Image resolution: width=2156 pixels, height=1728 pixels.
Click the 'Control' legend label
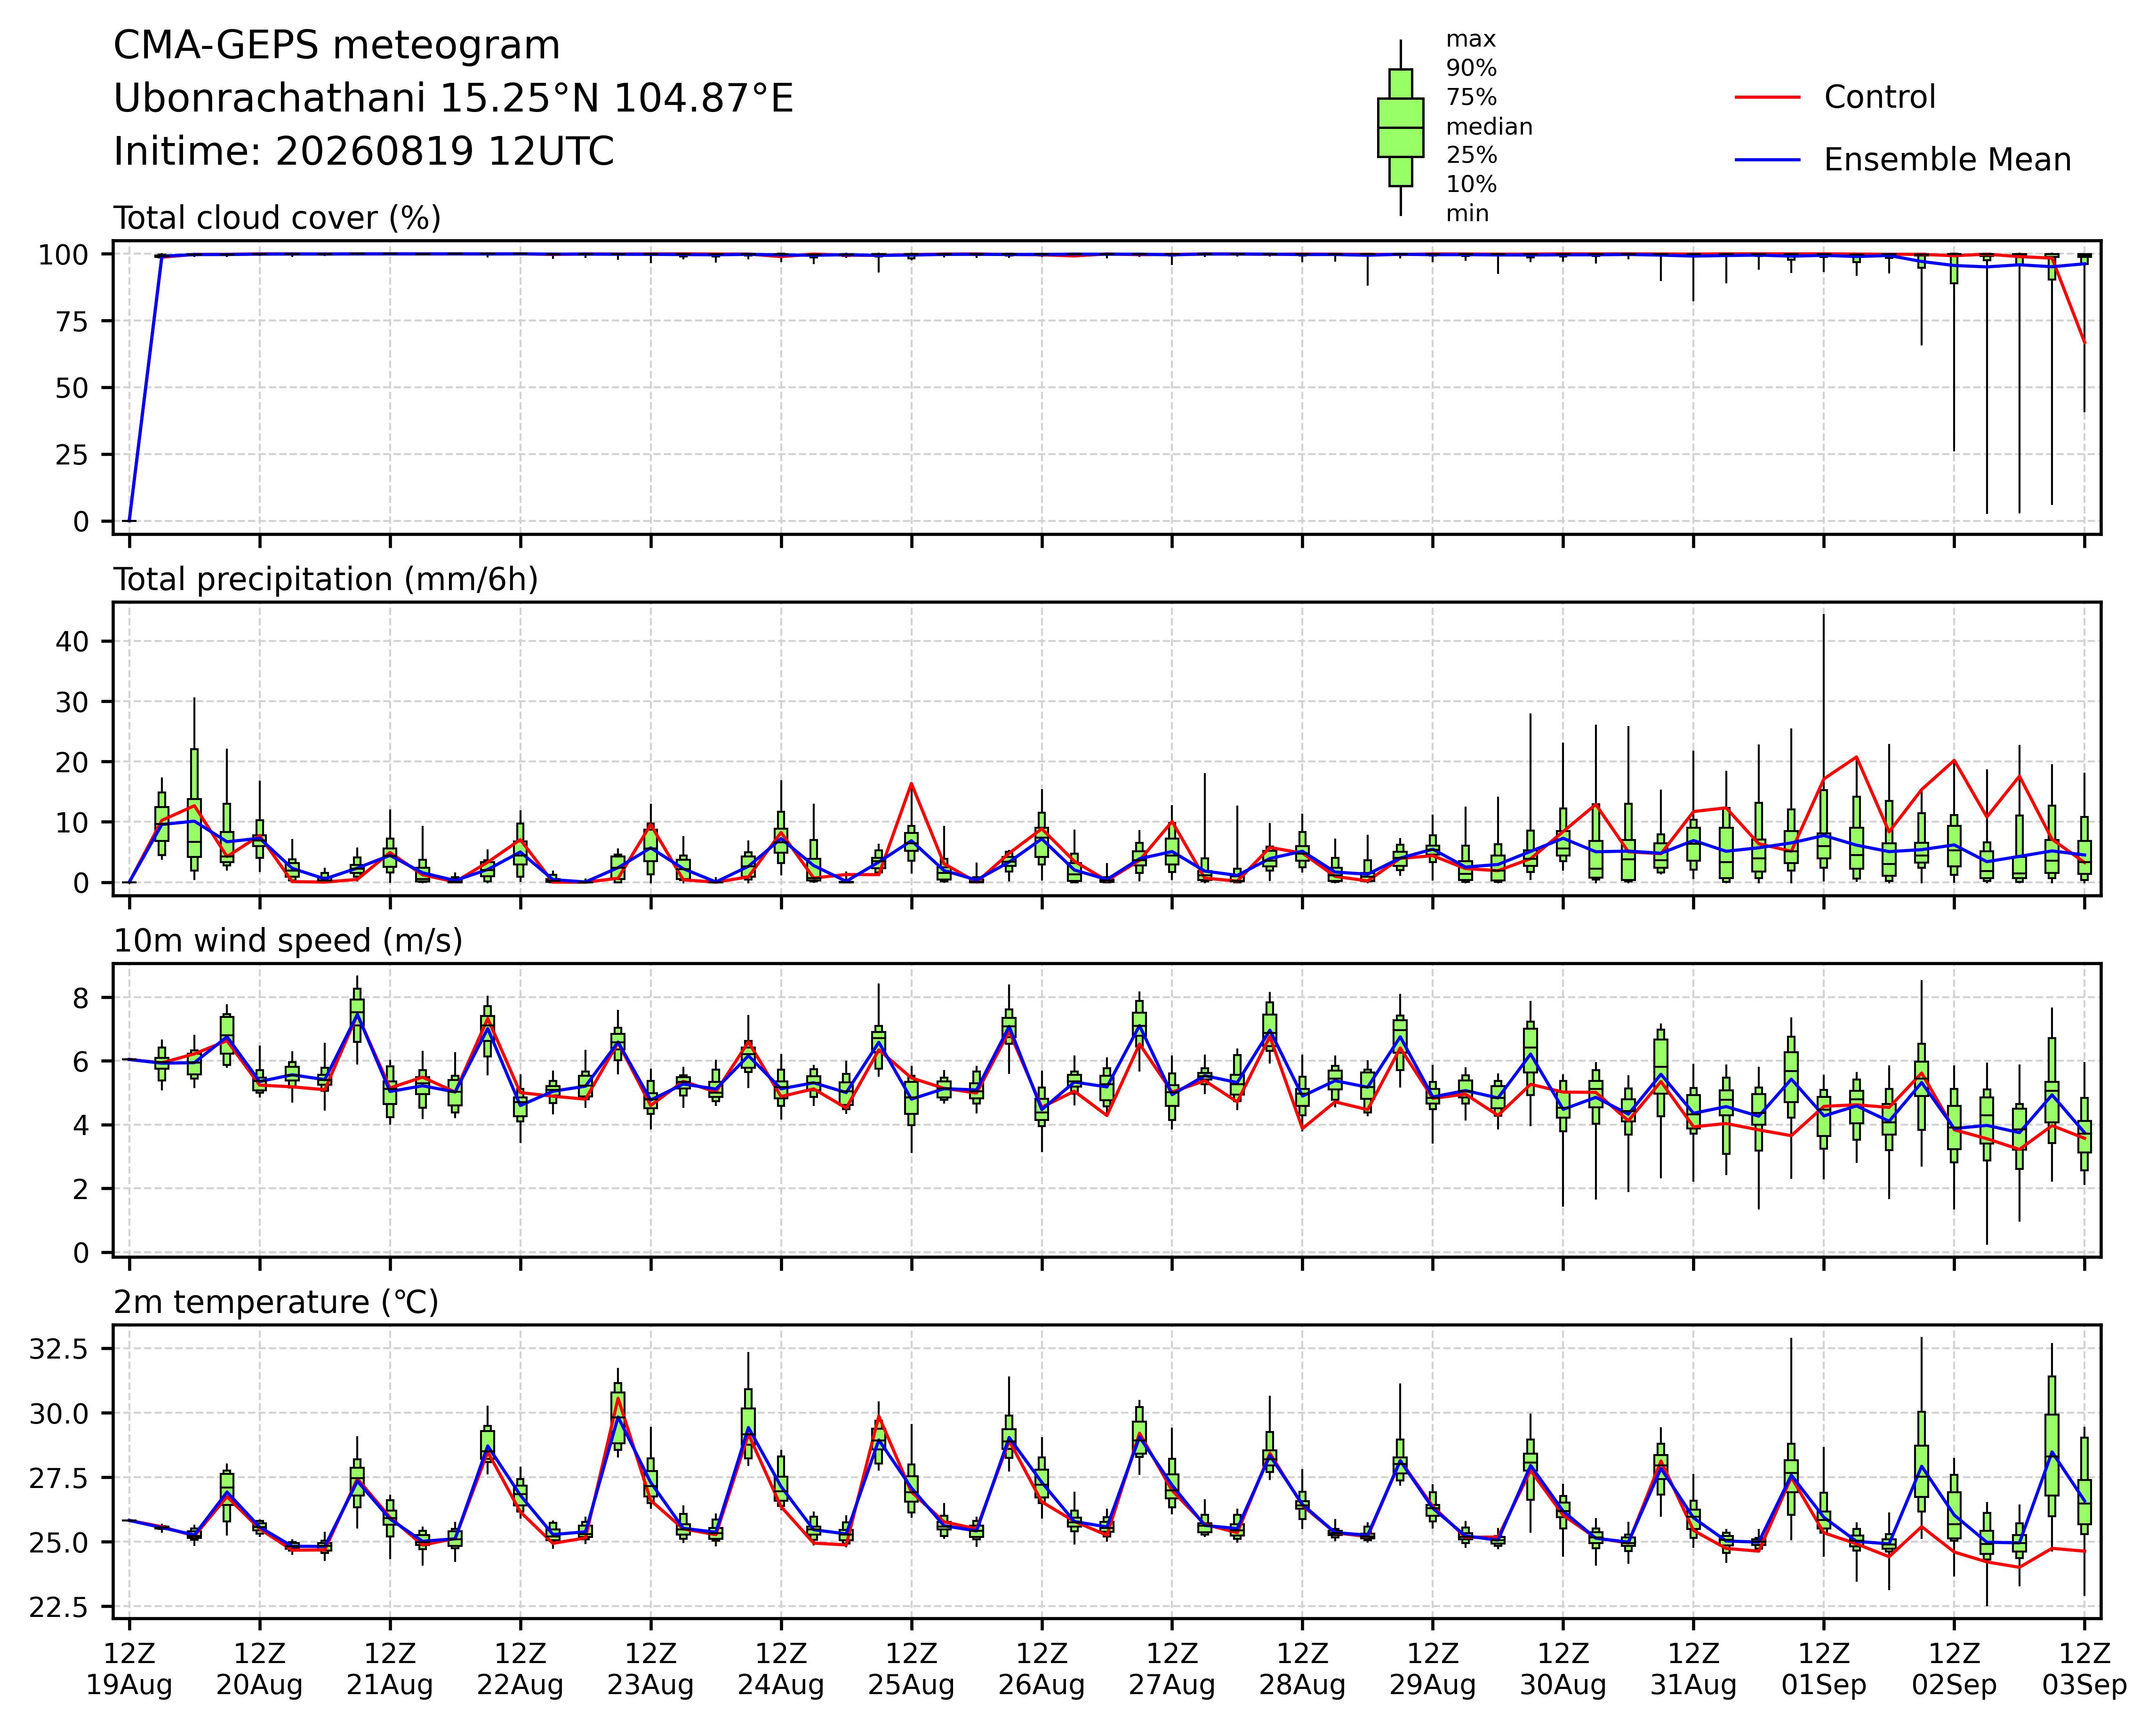pyautogui.click(x=1880, y=97)
